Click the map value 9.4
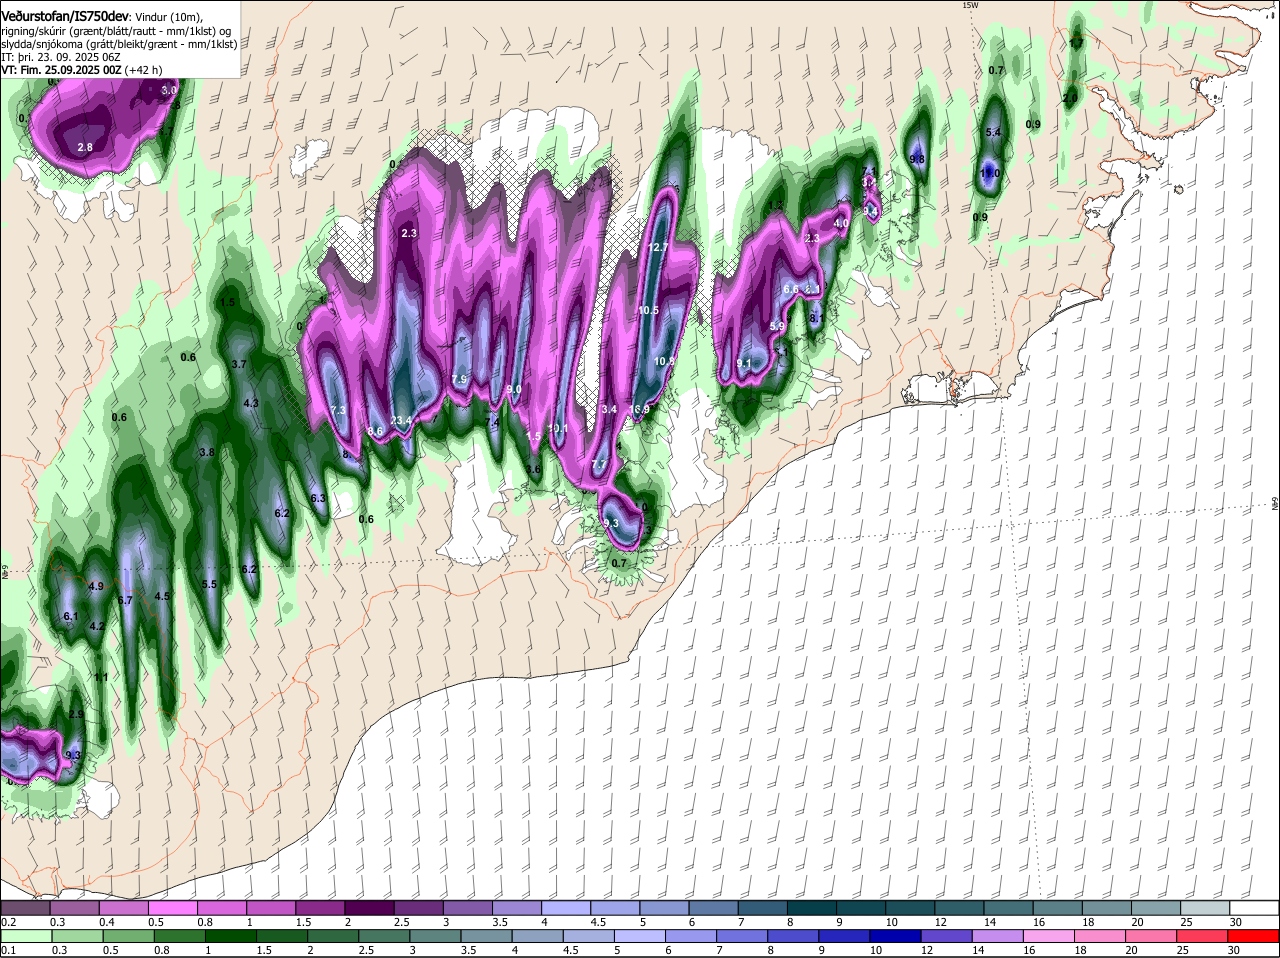1280x958 pixels. tap(871, 211)
